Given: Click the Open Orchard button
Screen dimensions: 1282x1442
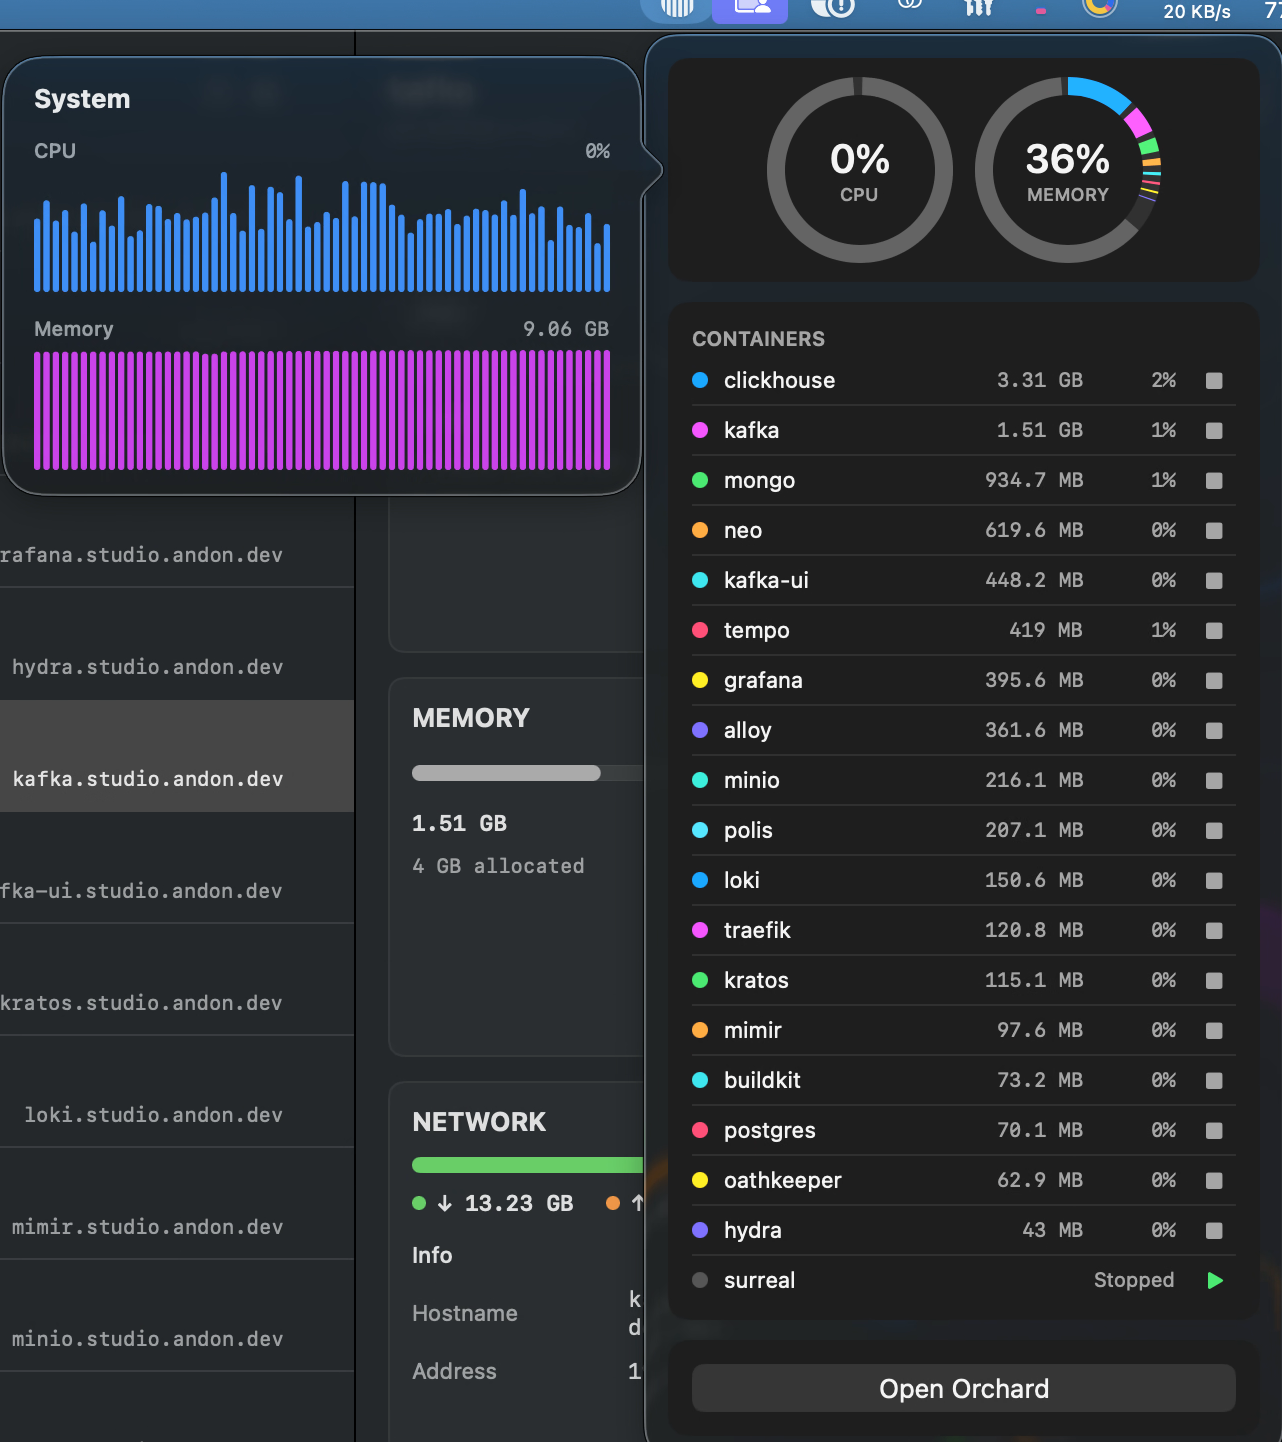Looking at the screenshot, I should (964, 1388).
